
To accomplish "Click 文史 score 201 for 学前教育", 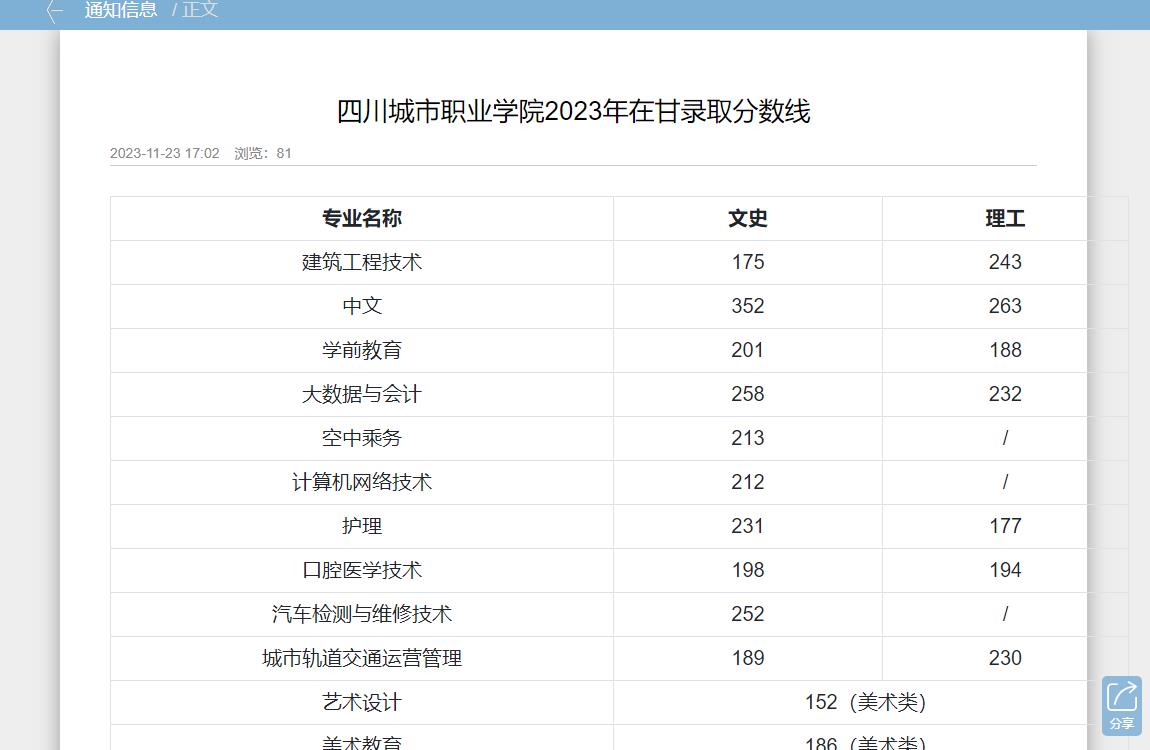I will 747,350.
